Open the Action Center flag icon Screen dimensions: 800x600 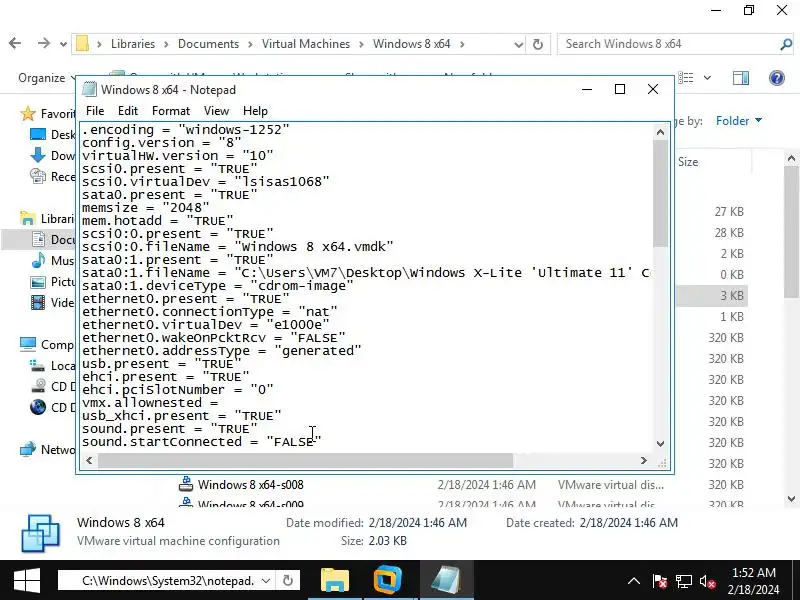[660, 581]
